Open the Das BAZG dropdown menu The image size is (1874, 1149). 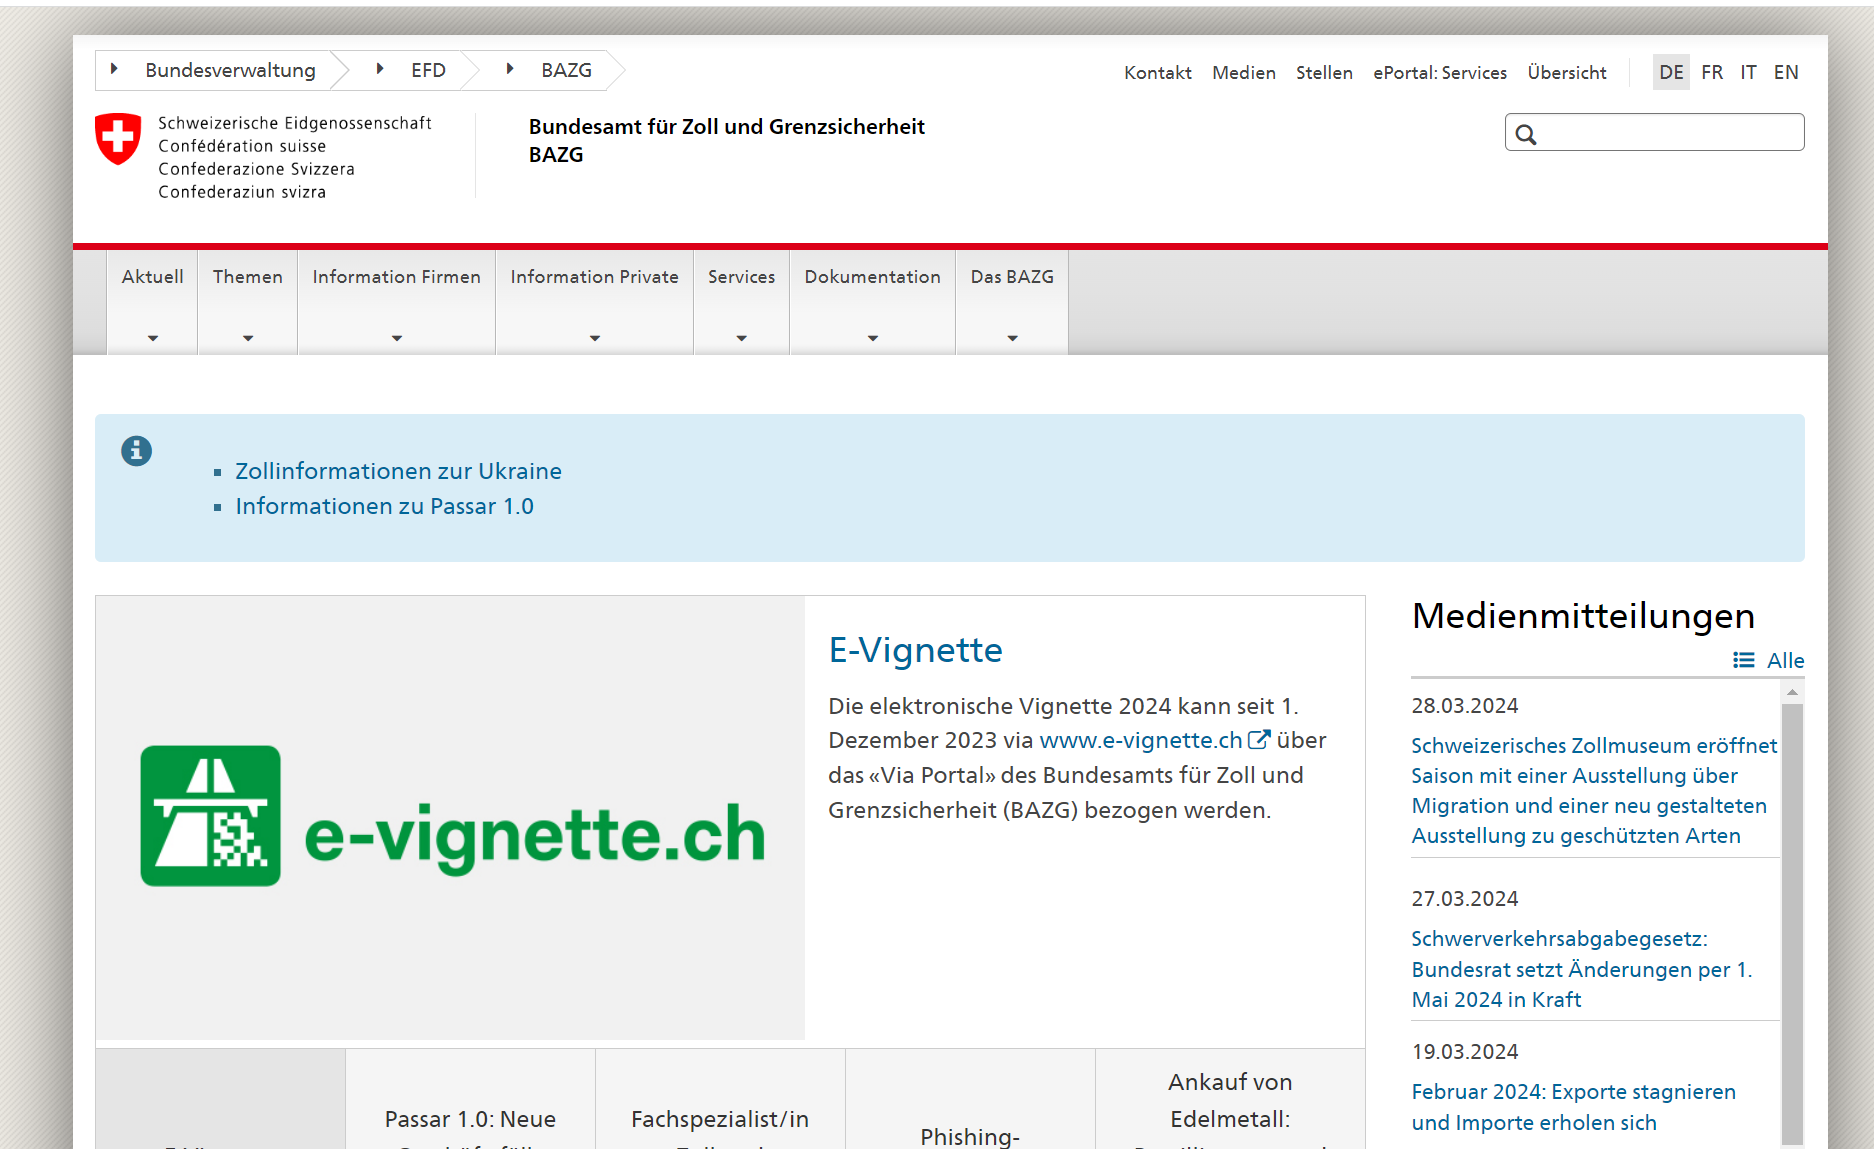[1013, 302]
